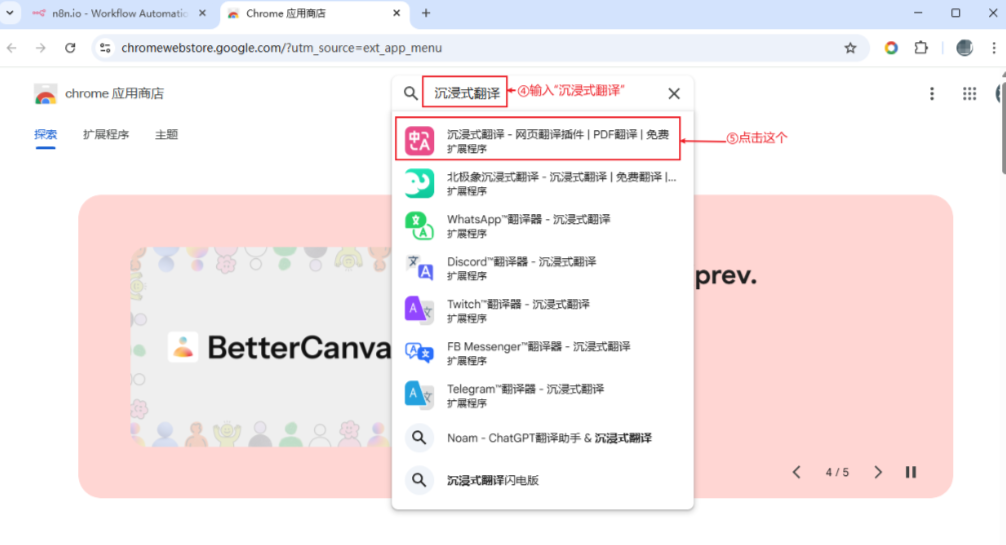Select the 探索 tab
This screenshot has width=1006, height=545.
click(x=46, y=135)
